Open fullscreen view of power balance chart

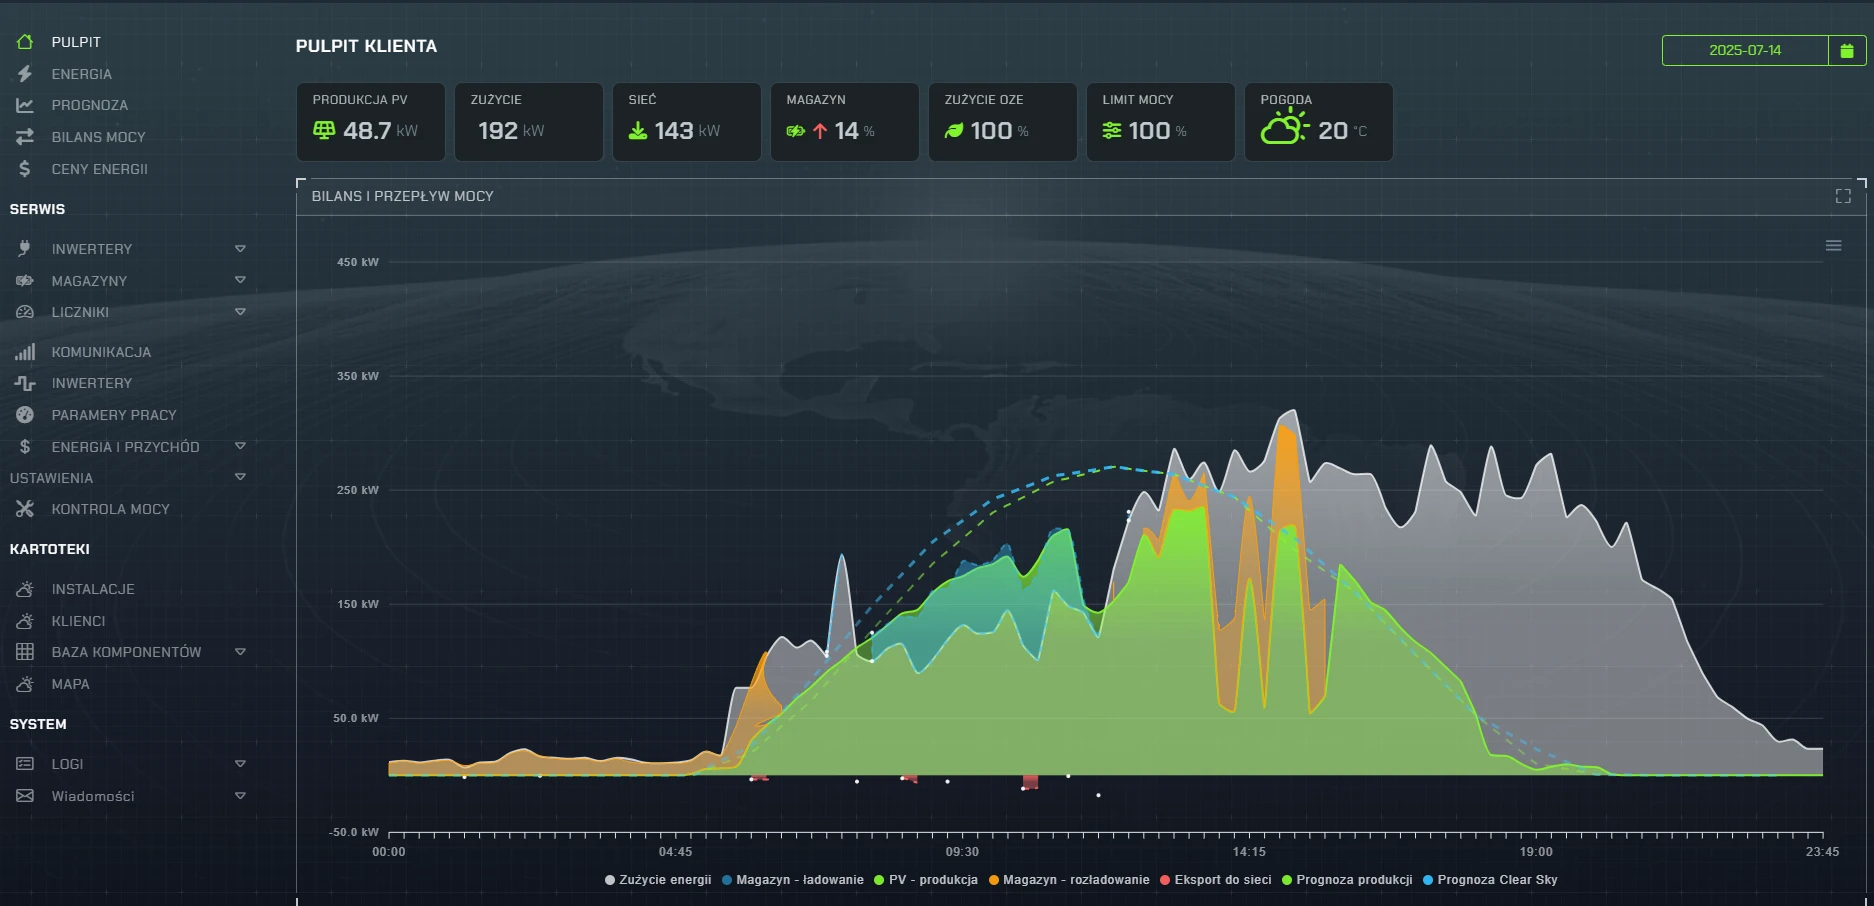pos(1842,196)
